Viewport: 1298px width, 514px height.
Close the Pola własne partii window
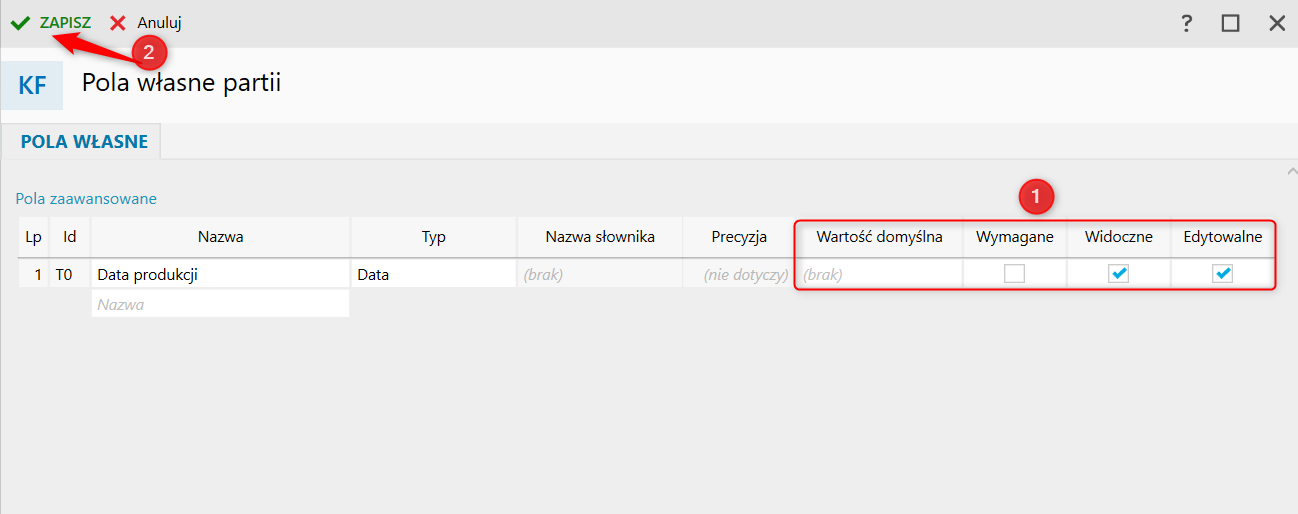pos(1276,23)
